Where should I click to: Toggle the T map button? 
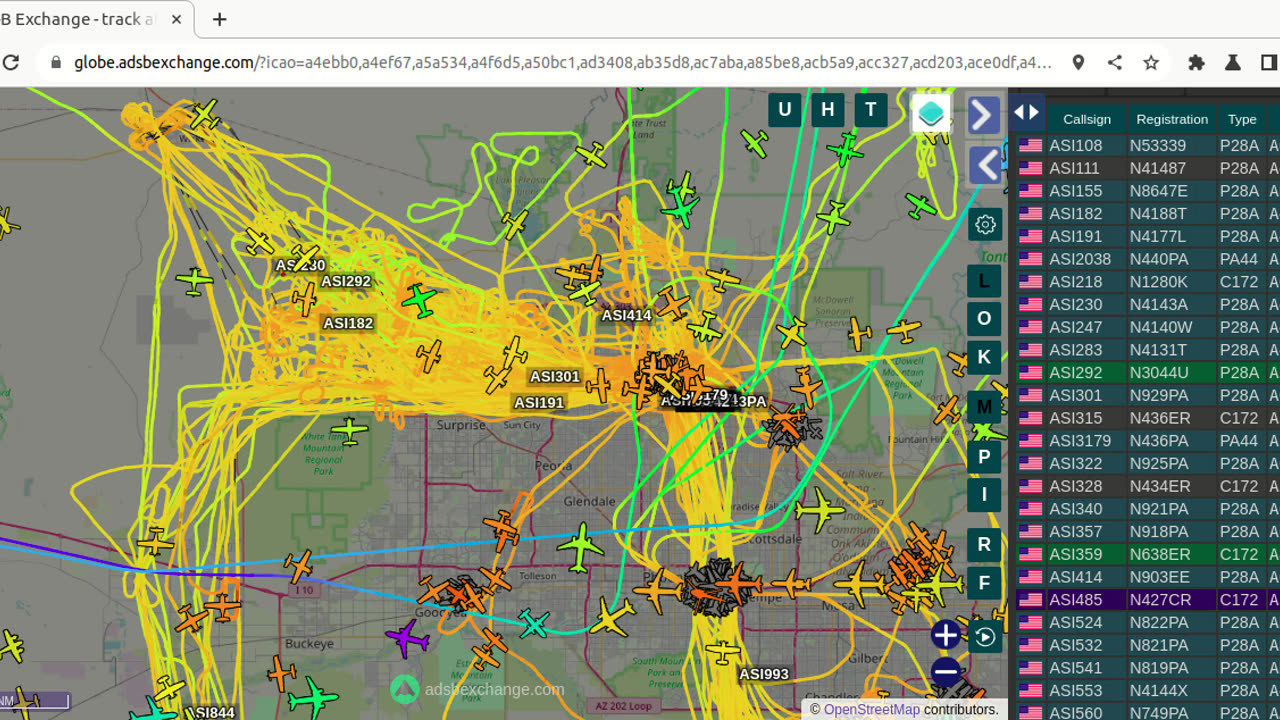(871, 110)
